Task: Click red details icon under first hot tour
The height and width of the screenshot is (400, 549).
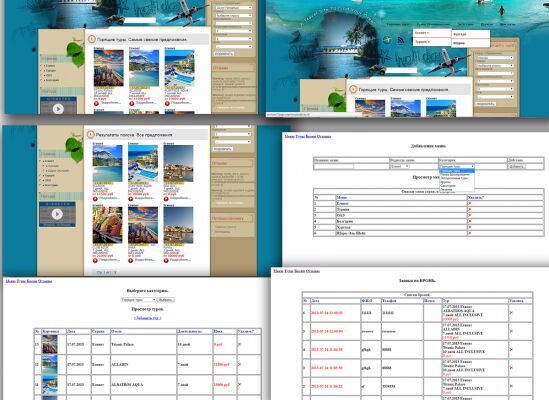Action: [x=96, y=104]
